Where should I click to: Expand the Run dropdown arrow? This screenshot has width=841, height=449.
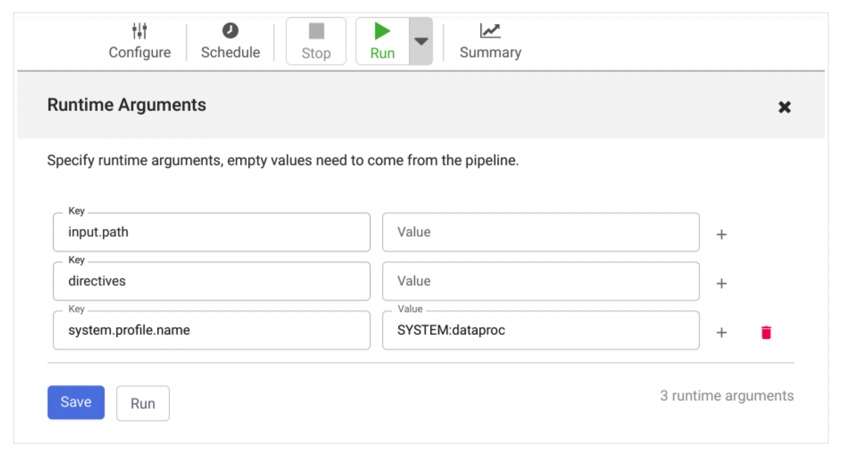(x=421, y=41)
